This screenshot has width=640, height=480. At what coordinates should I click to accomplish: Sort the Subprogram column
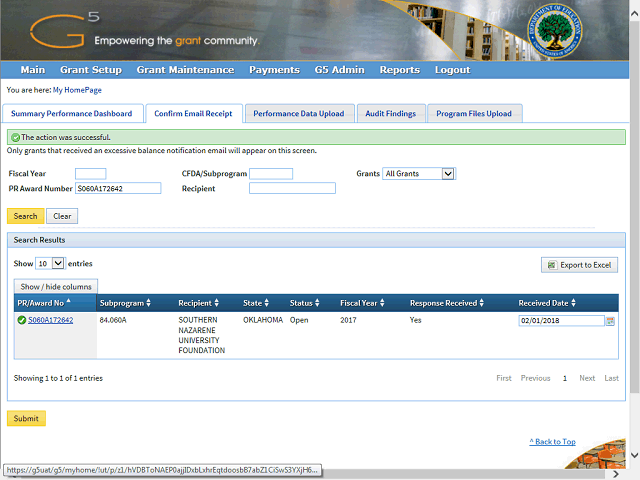pyautogui.click(x=149, y=303)
